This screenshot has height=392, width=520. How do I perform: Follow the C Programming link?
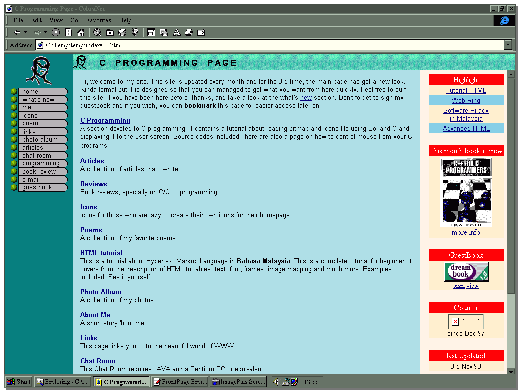[x=105, y=120]
